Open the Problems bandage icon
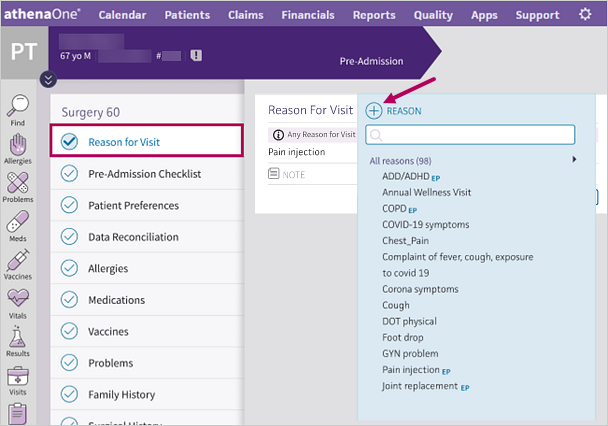The width and height of the screenshot is (608, 426). pyautogui.click(x=18, y=184)
